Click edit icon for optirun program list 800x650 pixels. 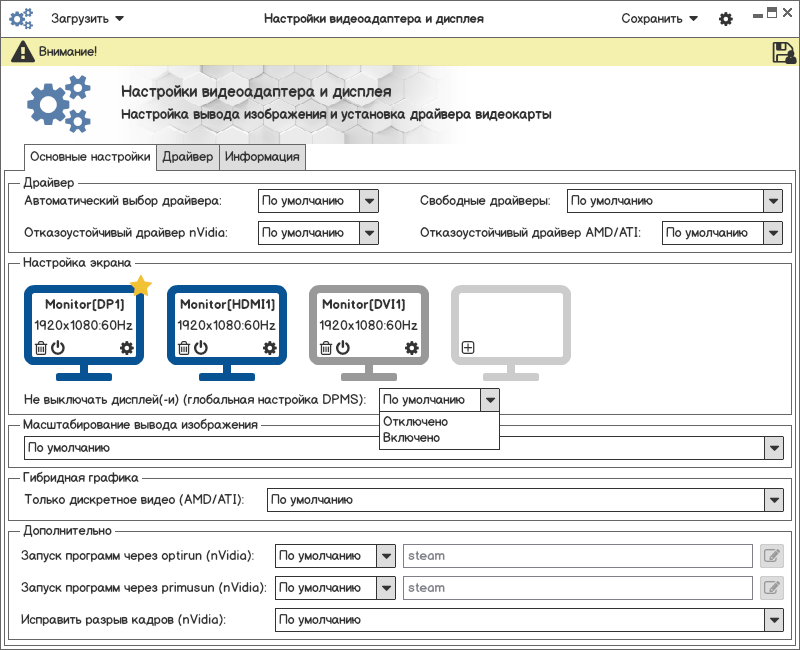(771, 556)
